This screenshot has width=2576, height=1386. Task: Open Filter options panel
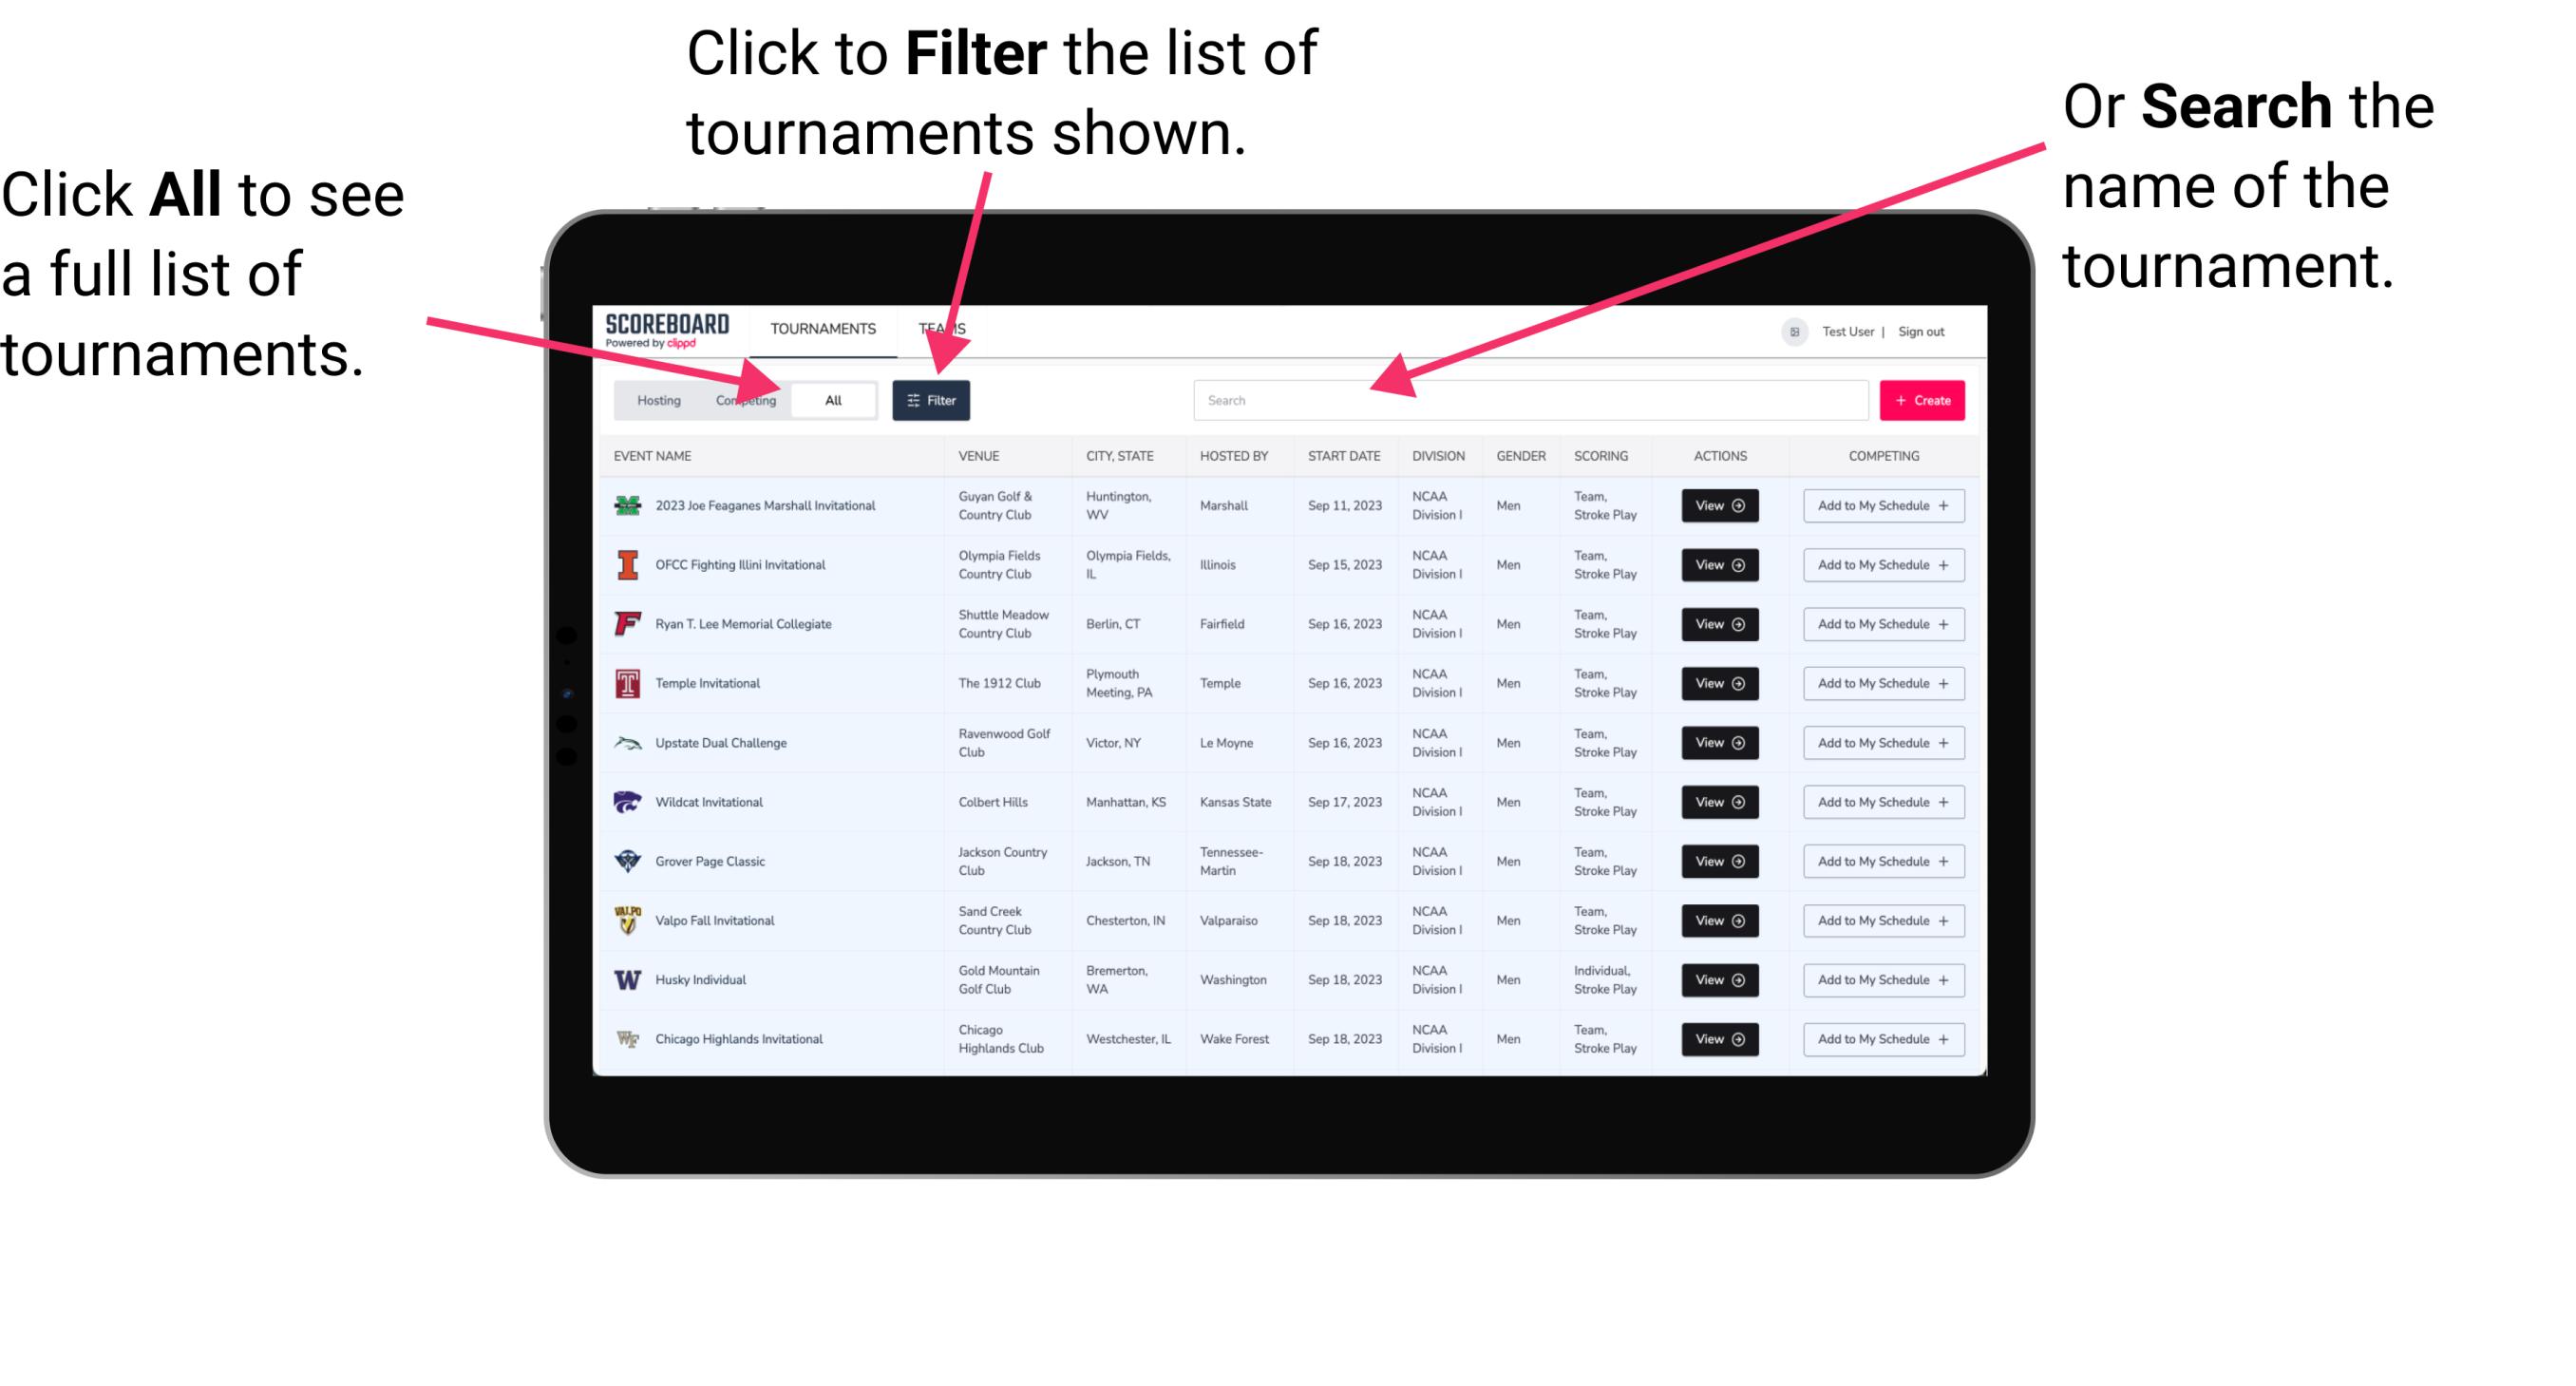point(932,399)
